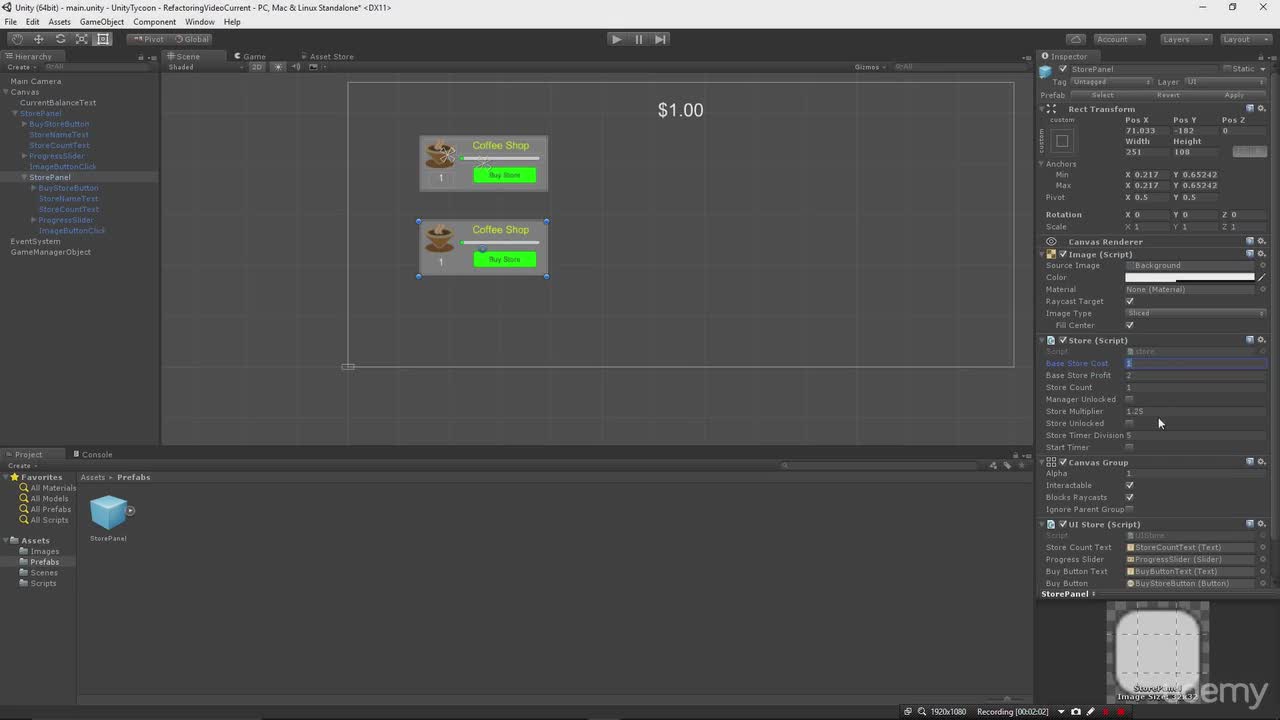Switch to the Console tab
1280x720 pixels.
click(x=96, y=454)
